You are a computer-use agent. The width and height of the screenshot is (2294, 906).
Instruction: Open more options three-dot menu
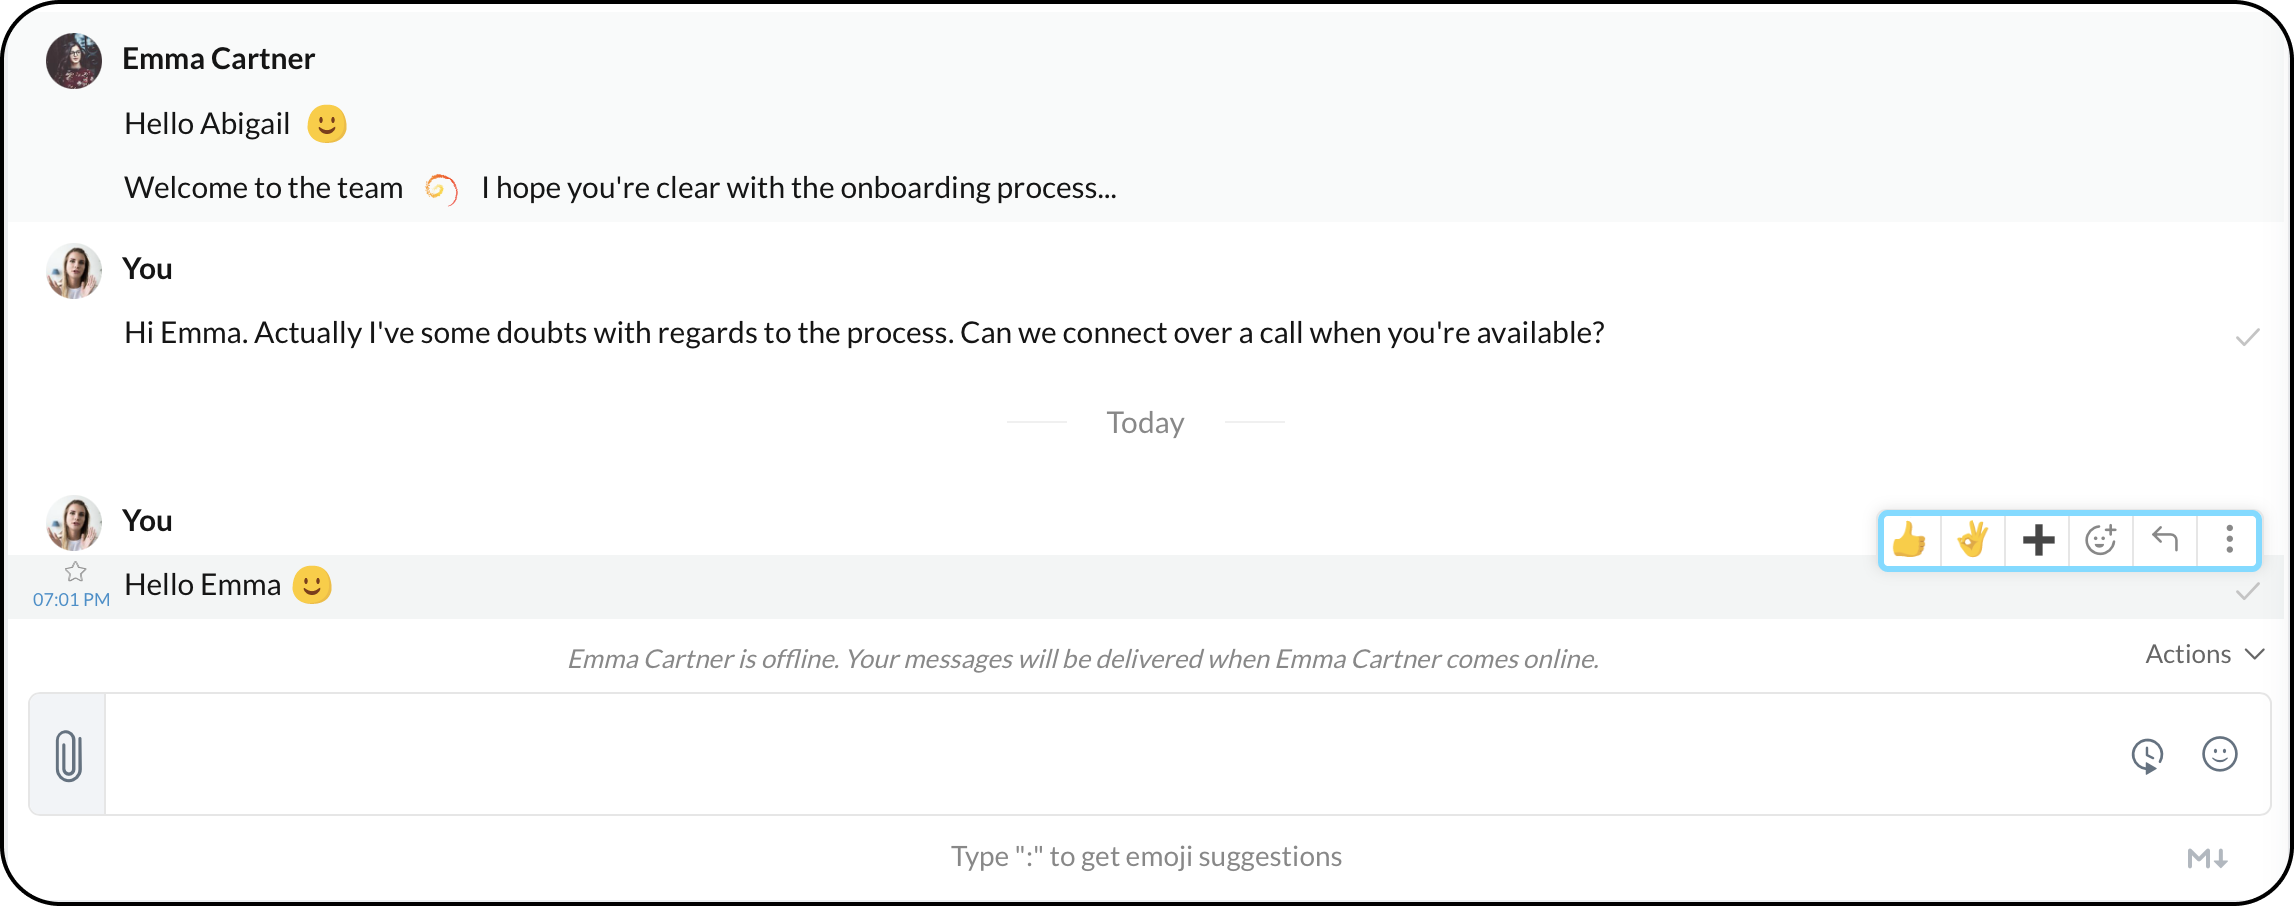pyautogui.click(x=2229, y=540)
